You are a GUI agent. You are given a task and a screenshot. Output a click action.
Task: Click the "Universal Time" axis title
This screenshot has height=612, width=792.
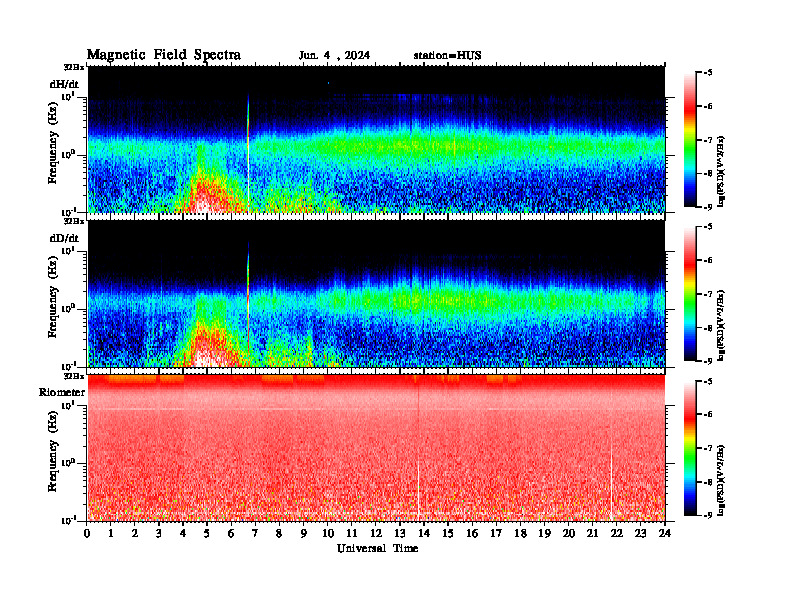point(377,548)
